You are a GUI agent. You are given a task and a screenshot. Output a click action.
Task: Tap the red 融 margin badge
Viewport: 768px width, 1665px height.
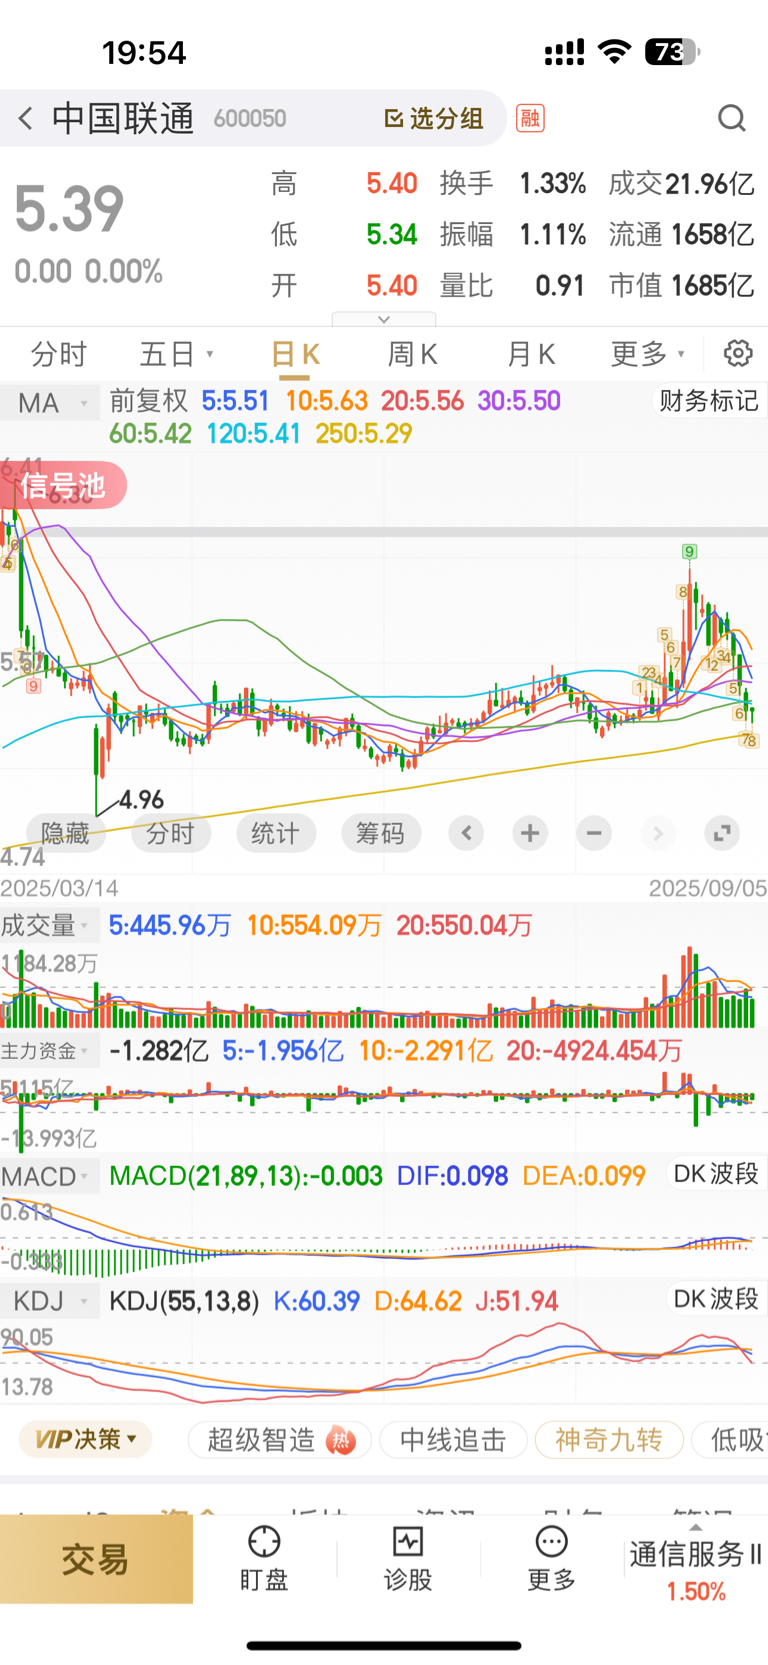(x=530, y=118)
